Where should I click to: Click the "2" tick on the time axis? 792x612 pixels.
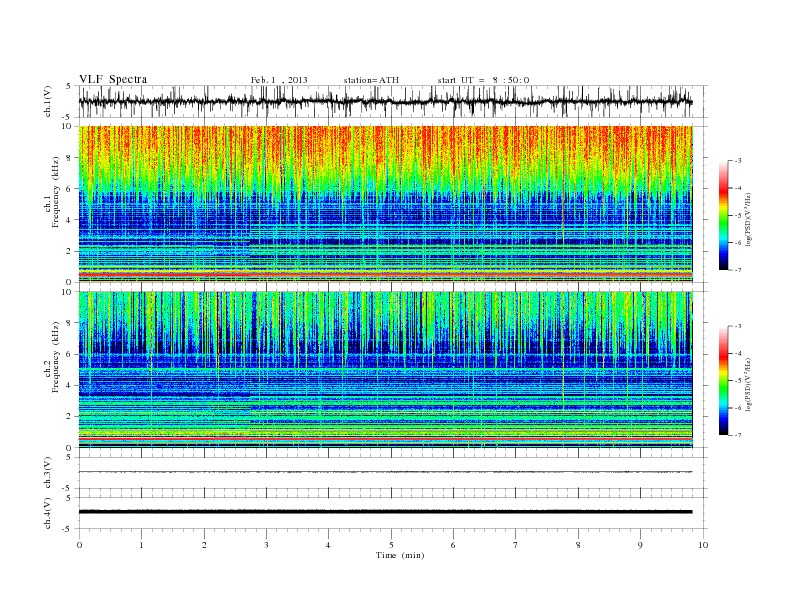[204, 545]
